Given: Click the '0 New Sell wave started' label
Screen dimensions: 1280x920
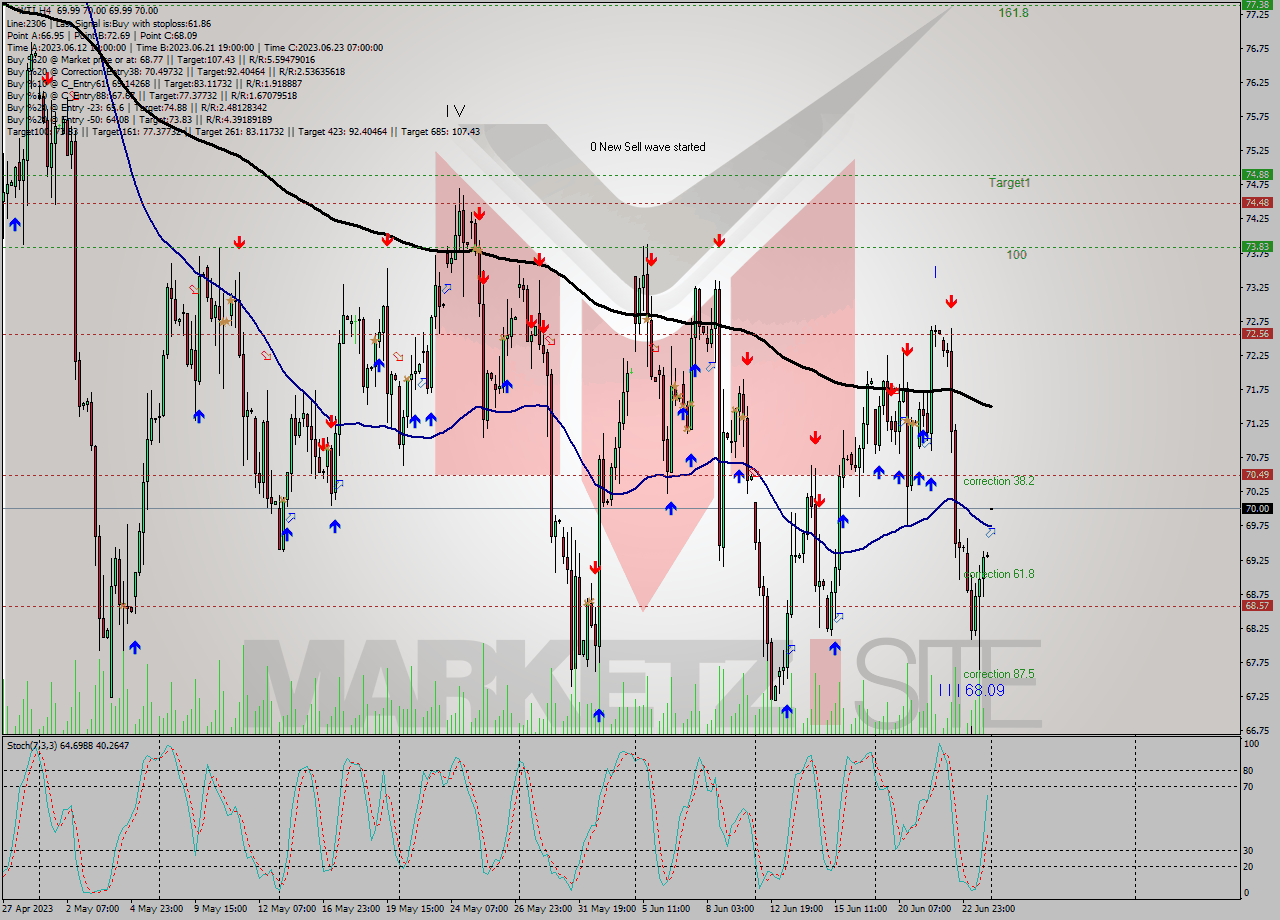Looking at the screenshot, I should click(x=647, y=147).
